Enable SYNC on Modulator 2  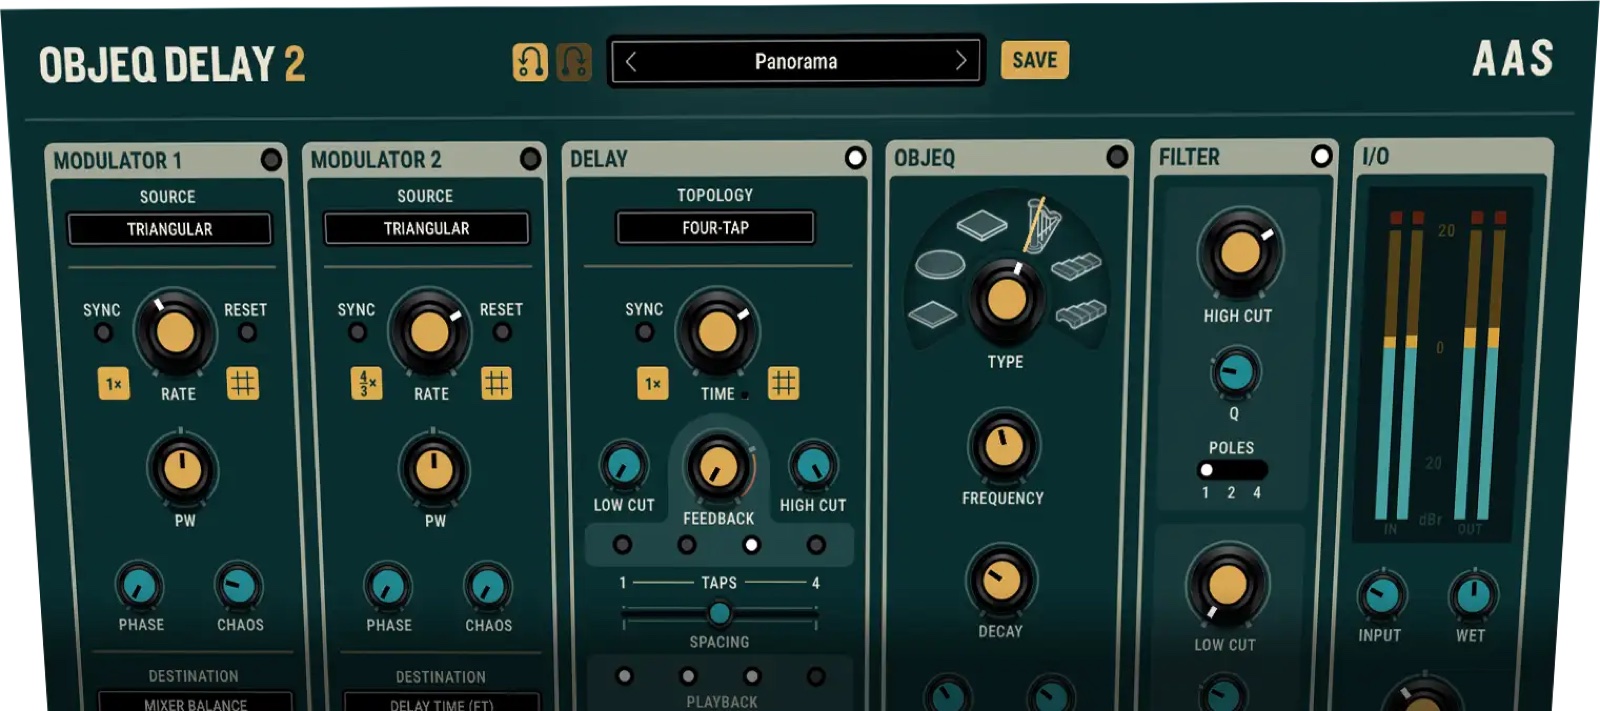pyautogui.click(x=357, y=332)
